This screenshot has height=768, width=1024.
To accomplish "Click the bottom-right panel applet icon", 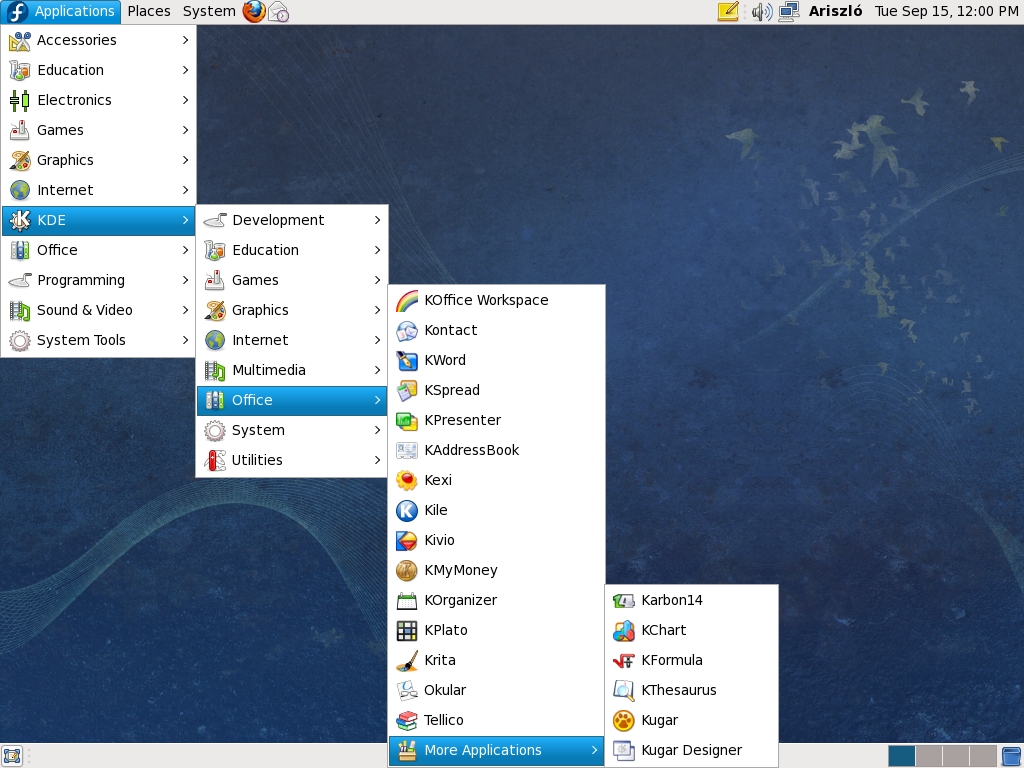I will point(1012,756).
